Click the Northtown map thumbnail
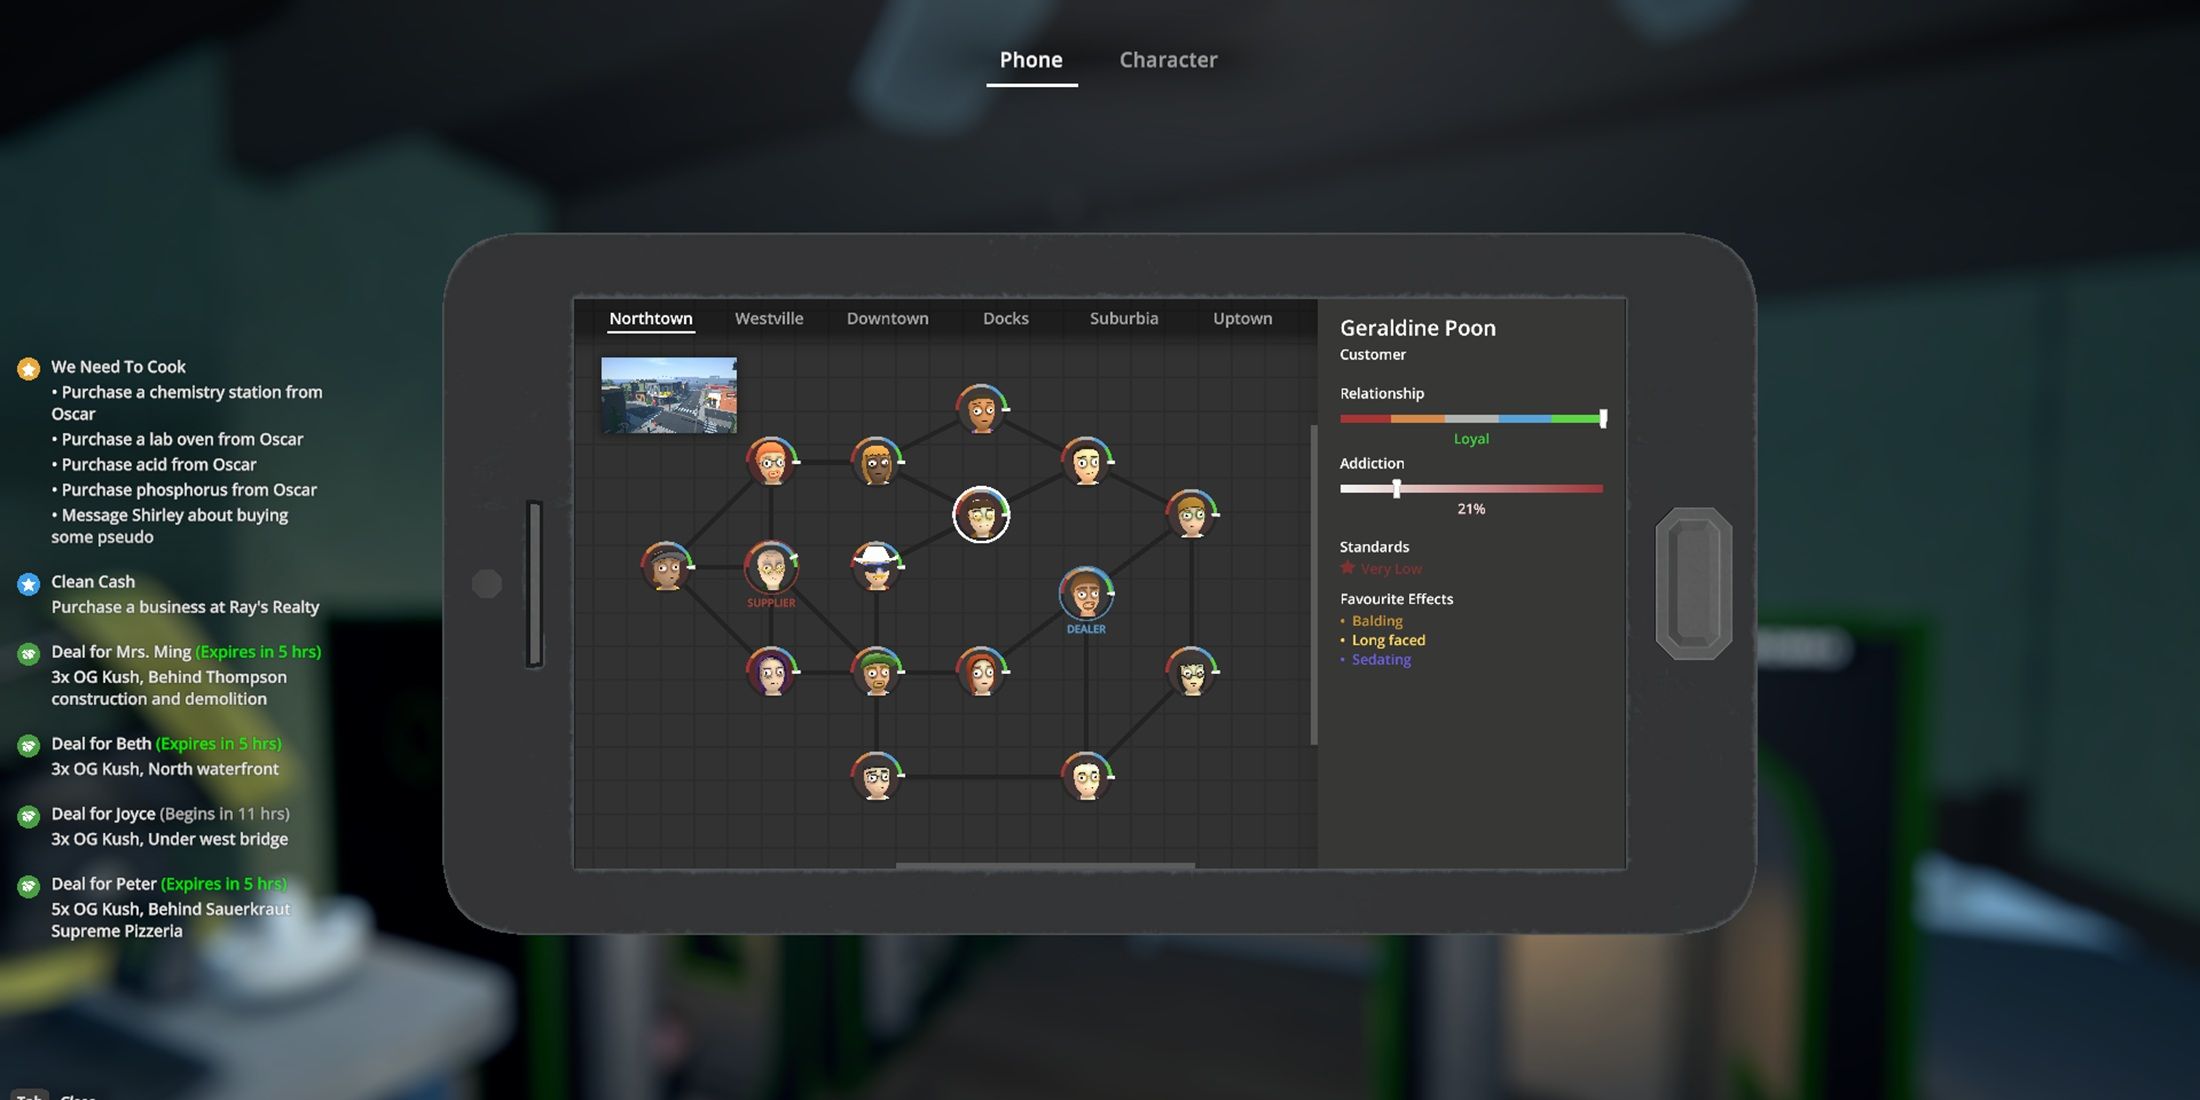Image resolution: width=2200 pixels, height=1100 pixels. coord(669,395)
